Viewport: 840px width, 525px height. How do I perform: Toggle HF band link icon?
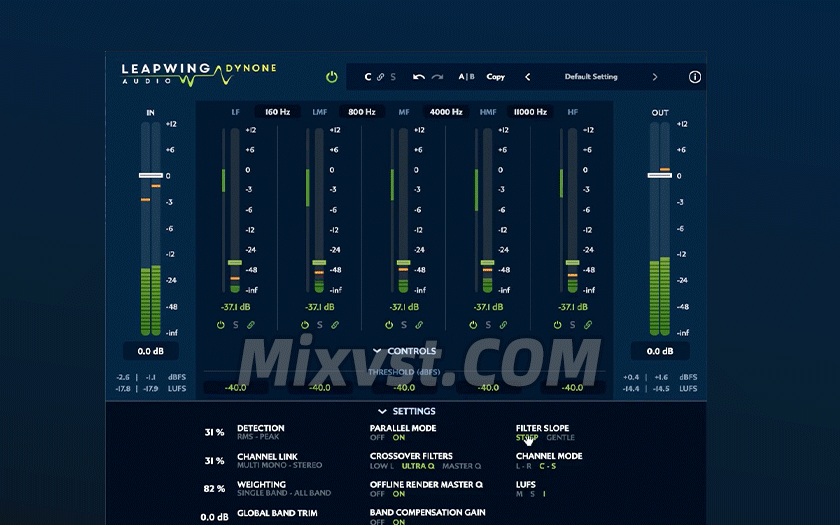588,325
